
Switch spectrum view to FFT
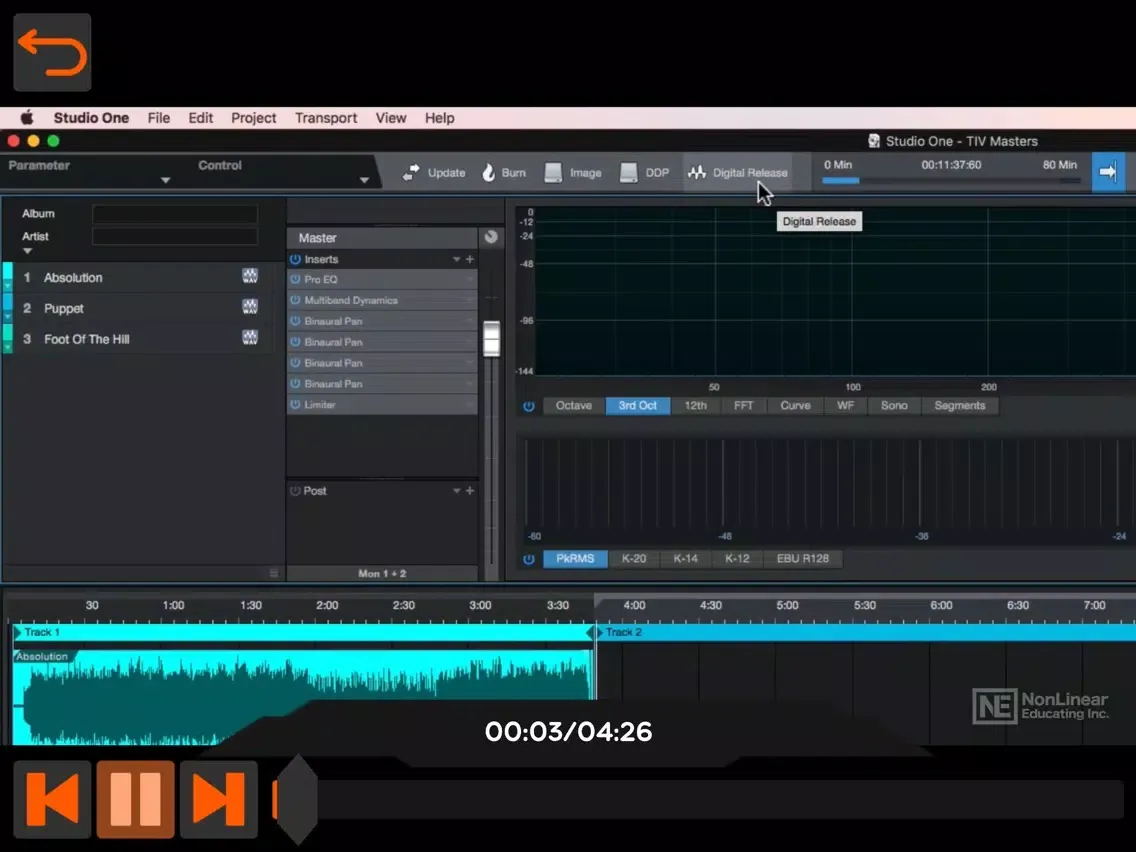coord(743,406)
